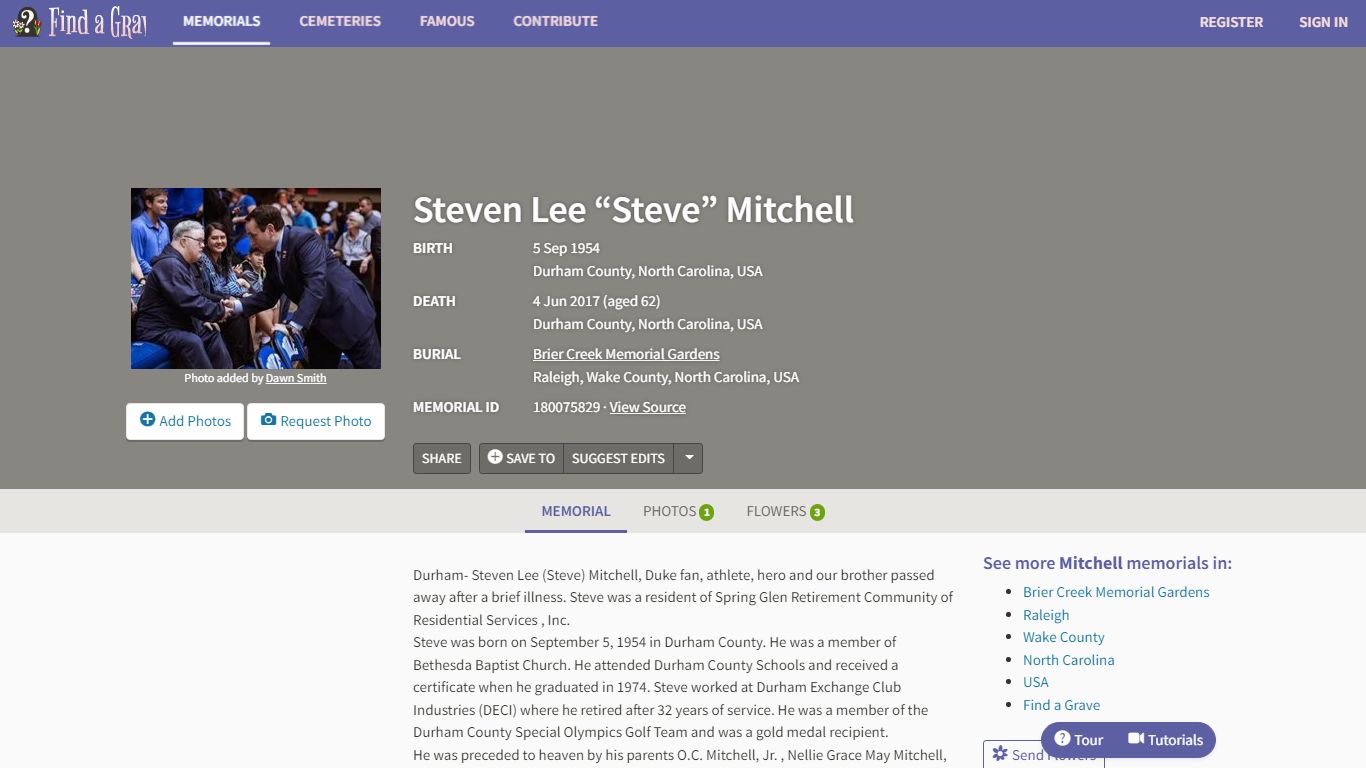
Task: Open Brier Creek Memorial Gardens in the sidebar list
Action: tap(1116, 592)
